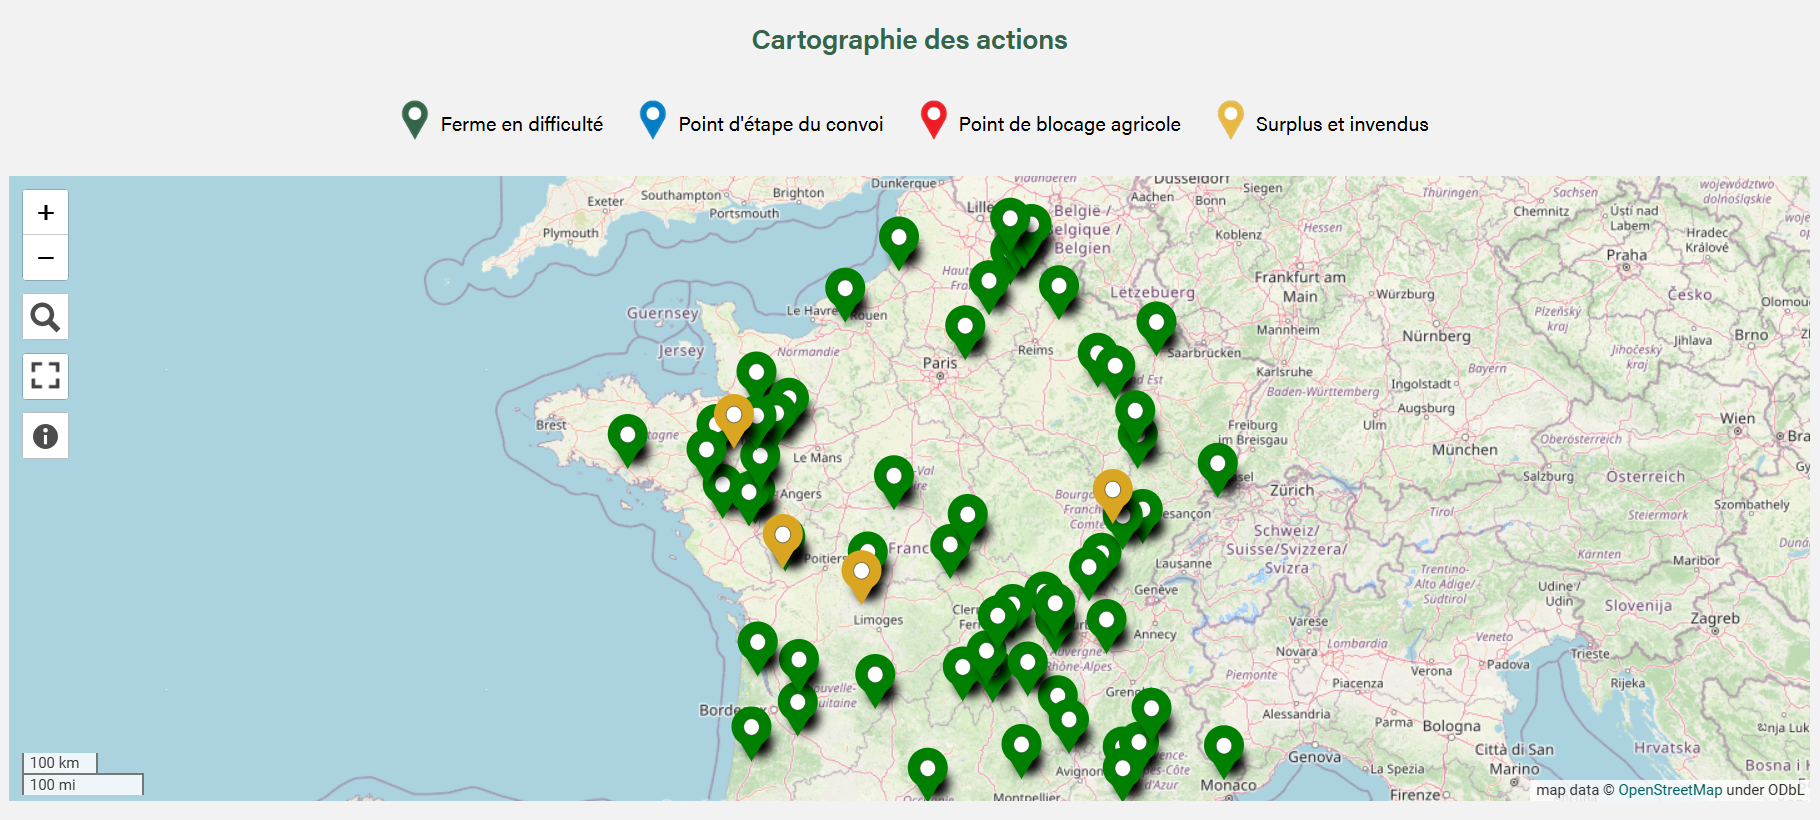The width and height of the screenshot is (1820, 820).
Task: Click the 100 mi scale indicator
Action: click(x=83, y=785)
